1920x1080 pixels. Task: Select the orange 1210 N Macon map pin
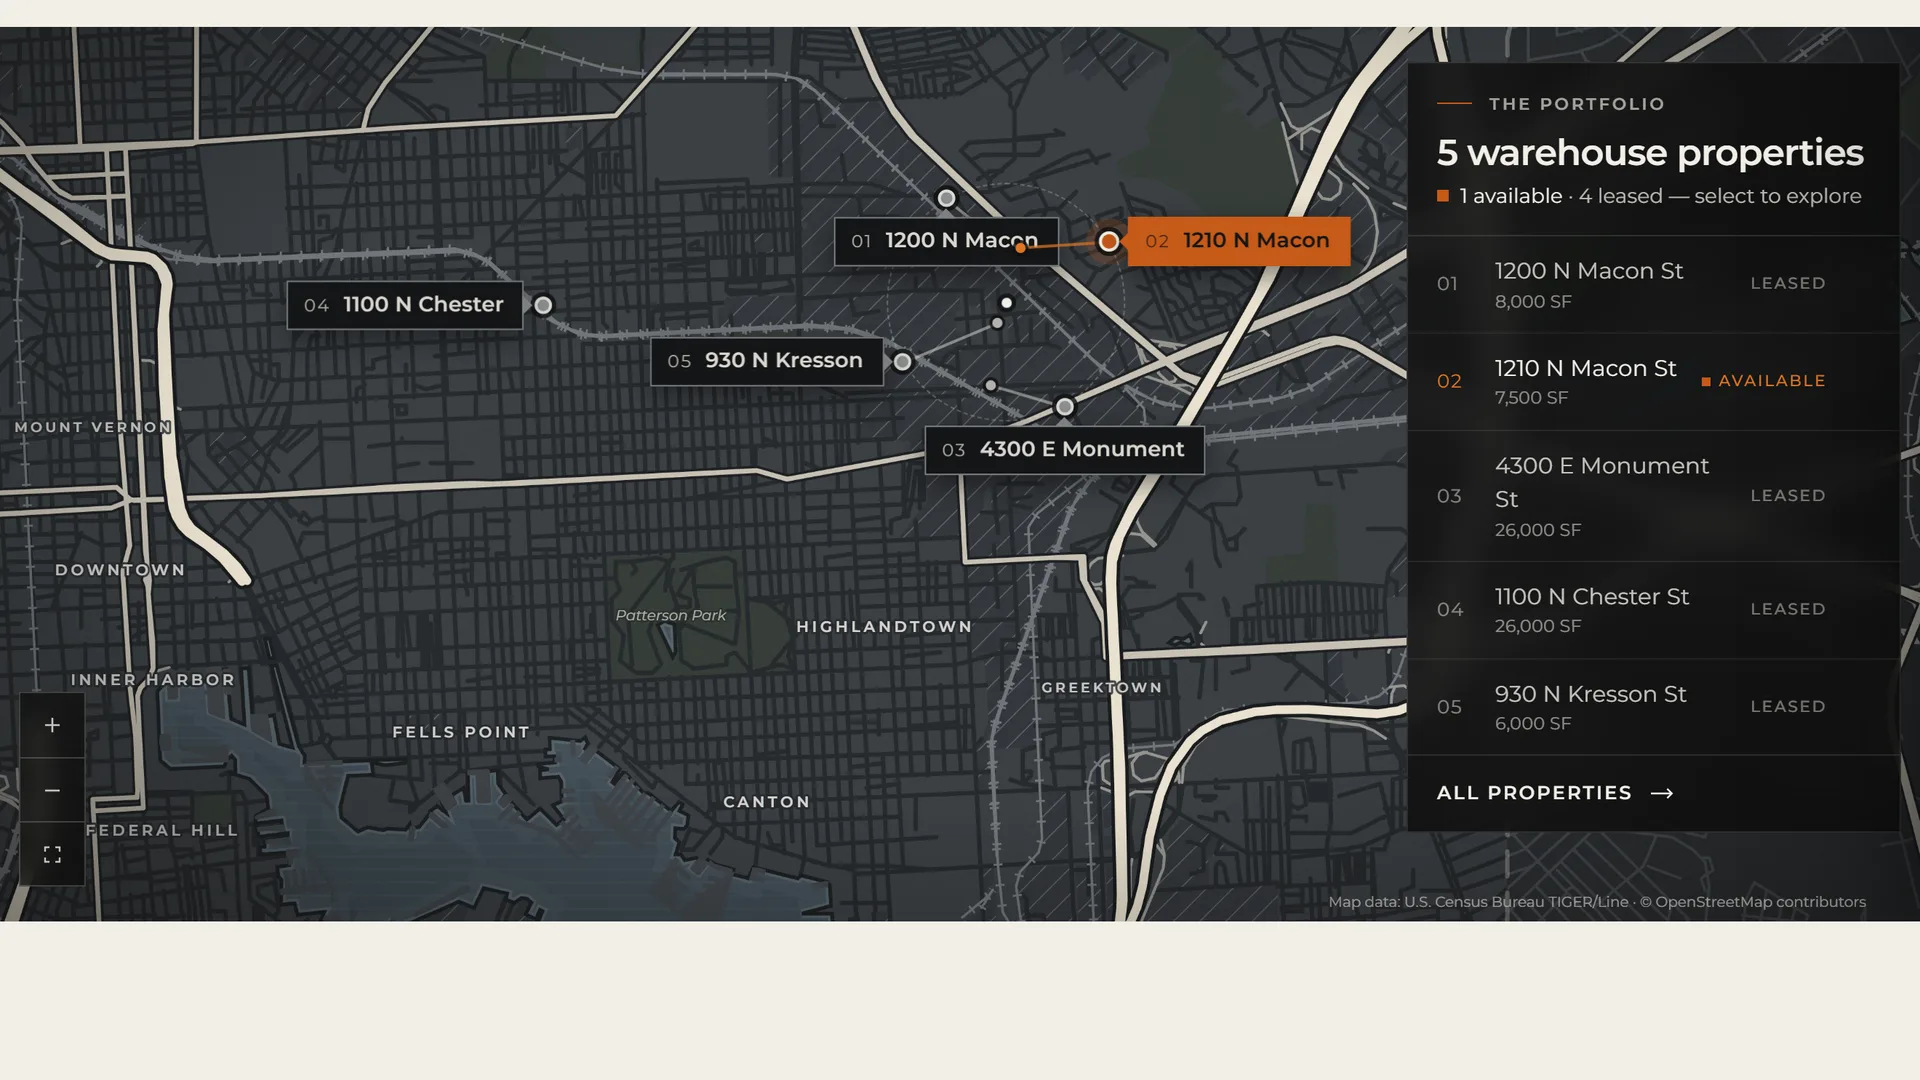click(x=1108, y=241)
